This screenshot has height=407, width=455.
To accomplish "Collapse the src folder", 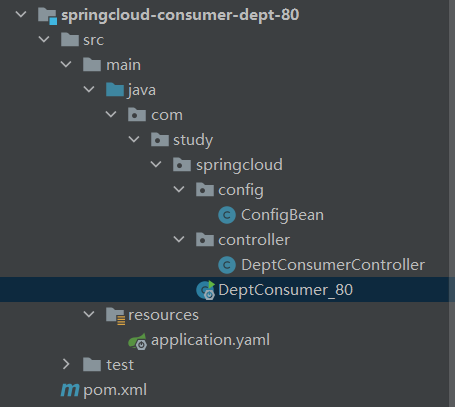I will point(44,39).
